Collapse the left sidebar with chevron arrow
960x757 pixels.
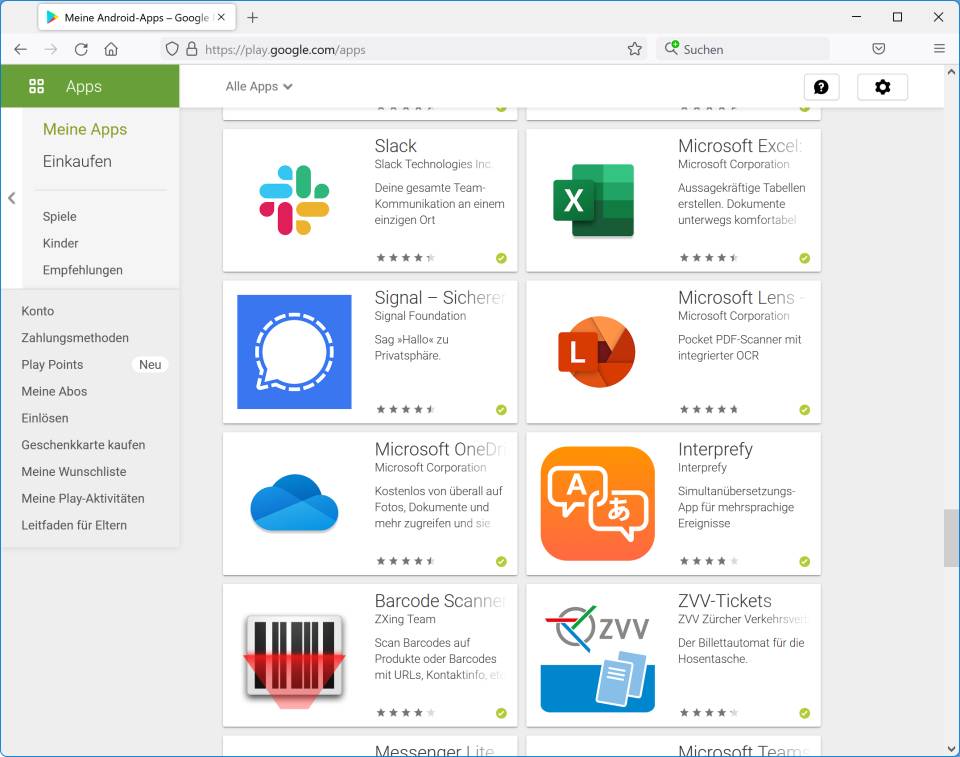pos(12,198)
